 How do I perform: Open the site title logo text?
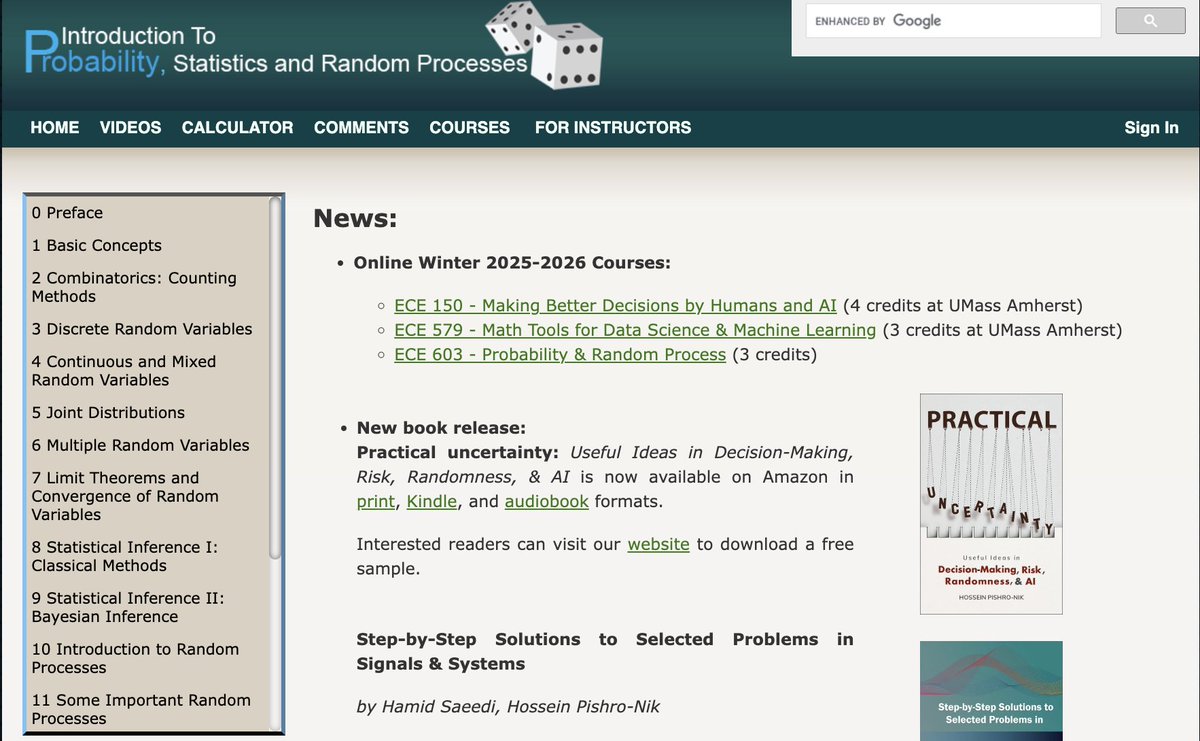pyautogui.click(x=277, y=50)
